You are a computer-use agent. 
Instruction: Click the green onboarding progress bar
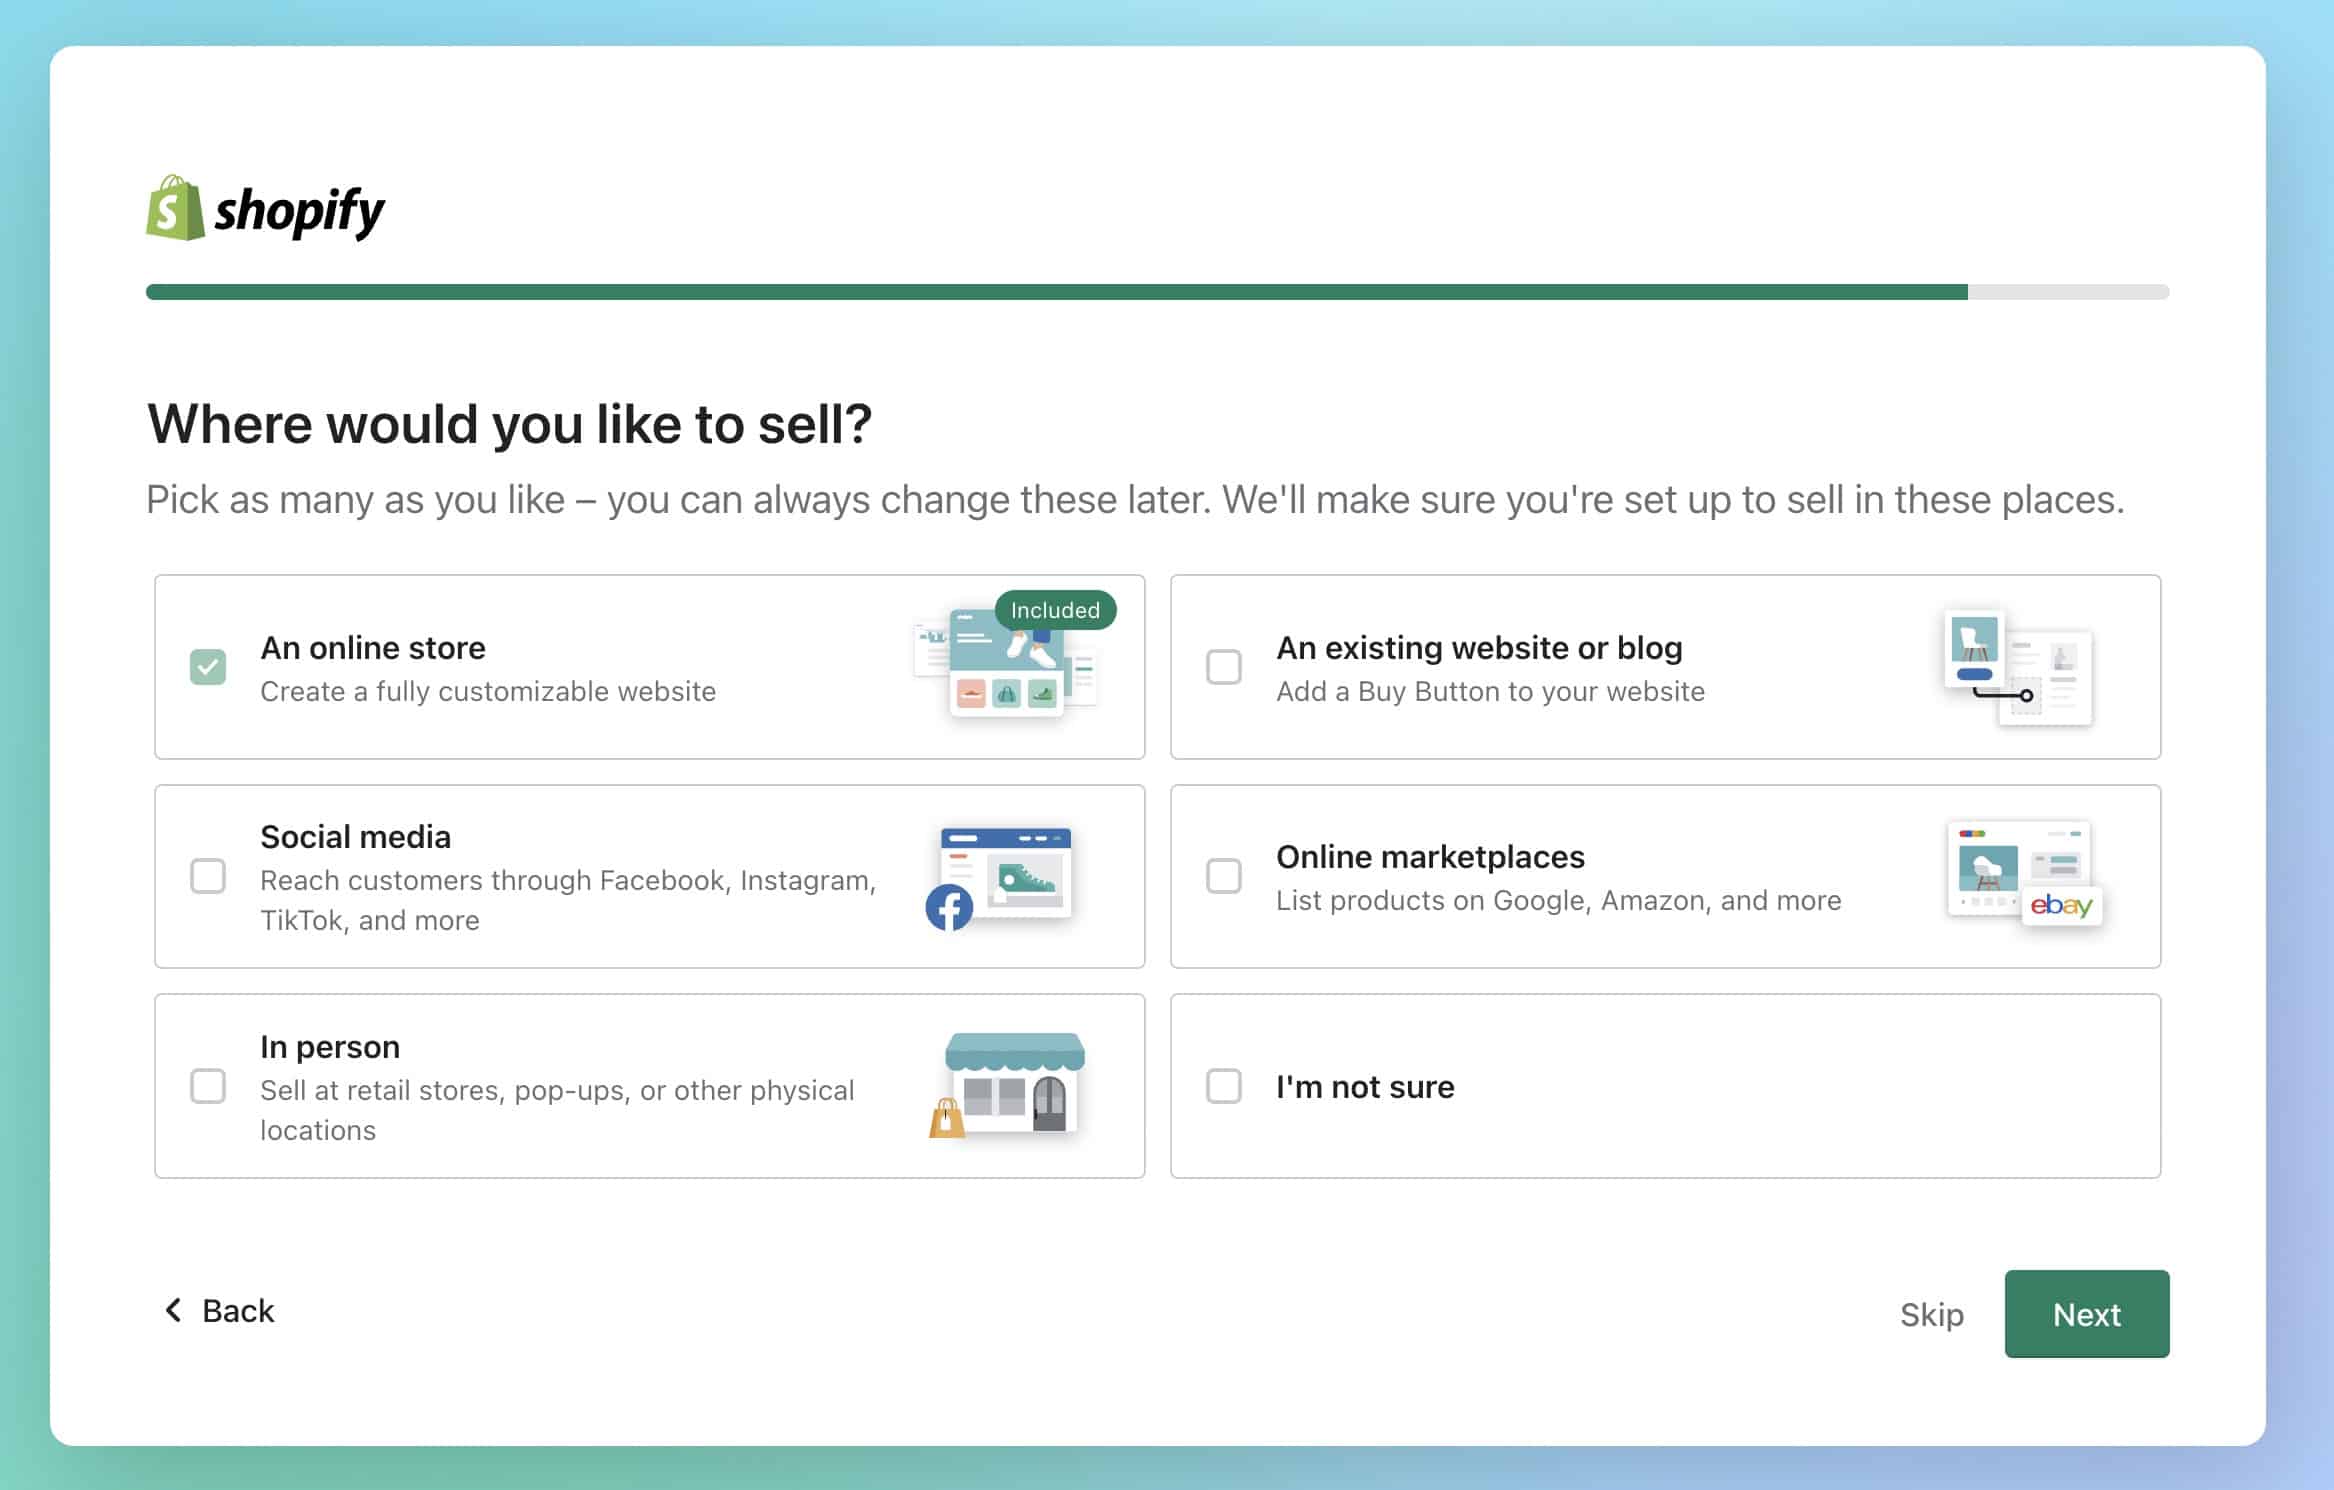1056,292
